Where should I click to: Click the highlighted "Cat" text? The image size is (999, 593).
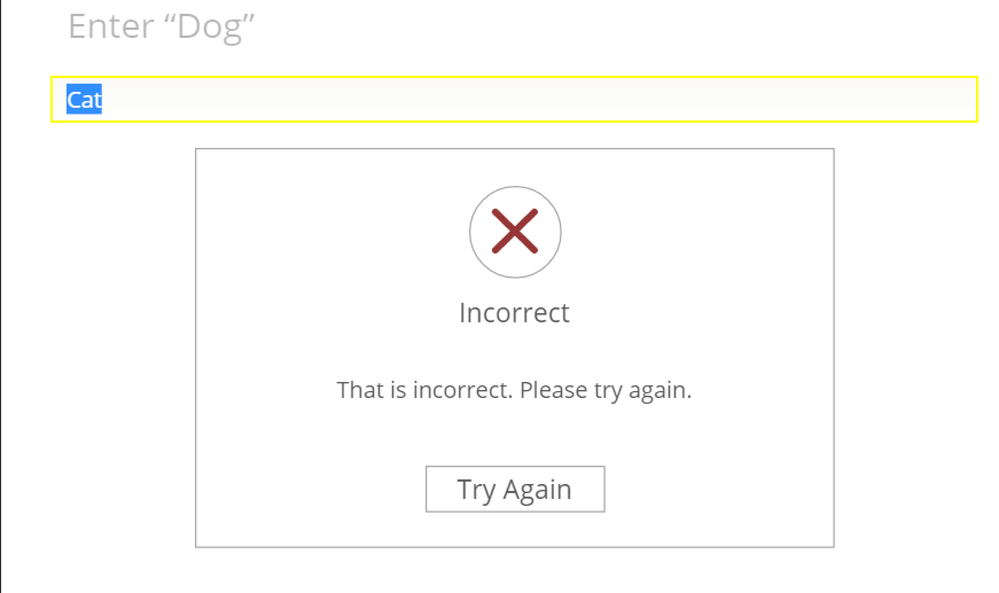(84, 100)
